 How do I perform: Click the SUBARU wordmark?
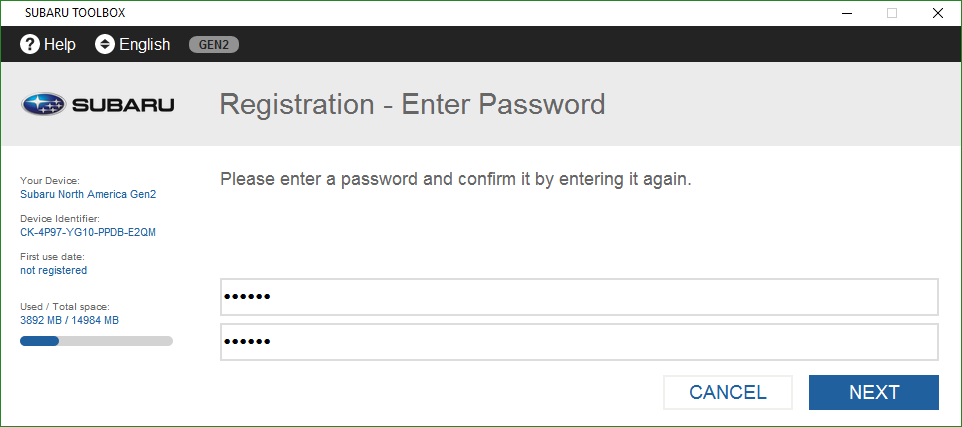[123, 105]
